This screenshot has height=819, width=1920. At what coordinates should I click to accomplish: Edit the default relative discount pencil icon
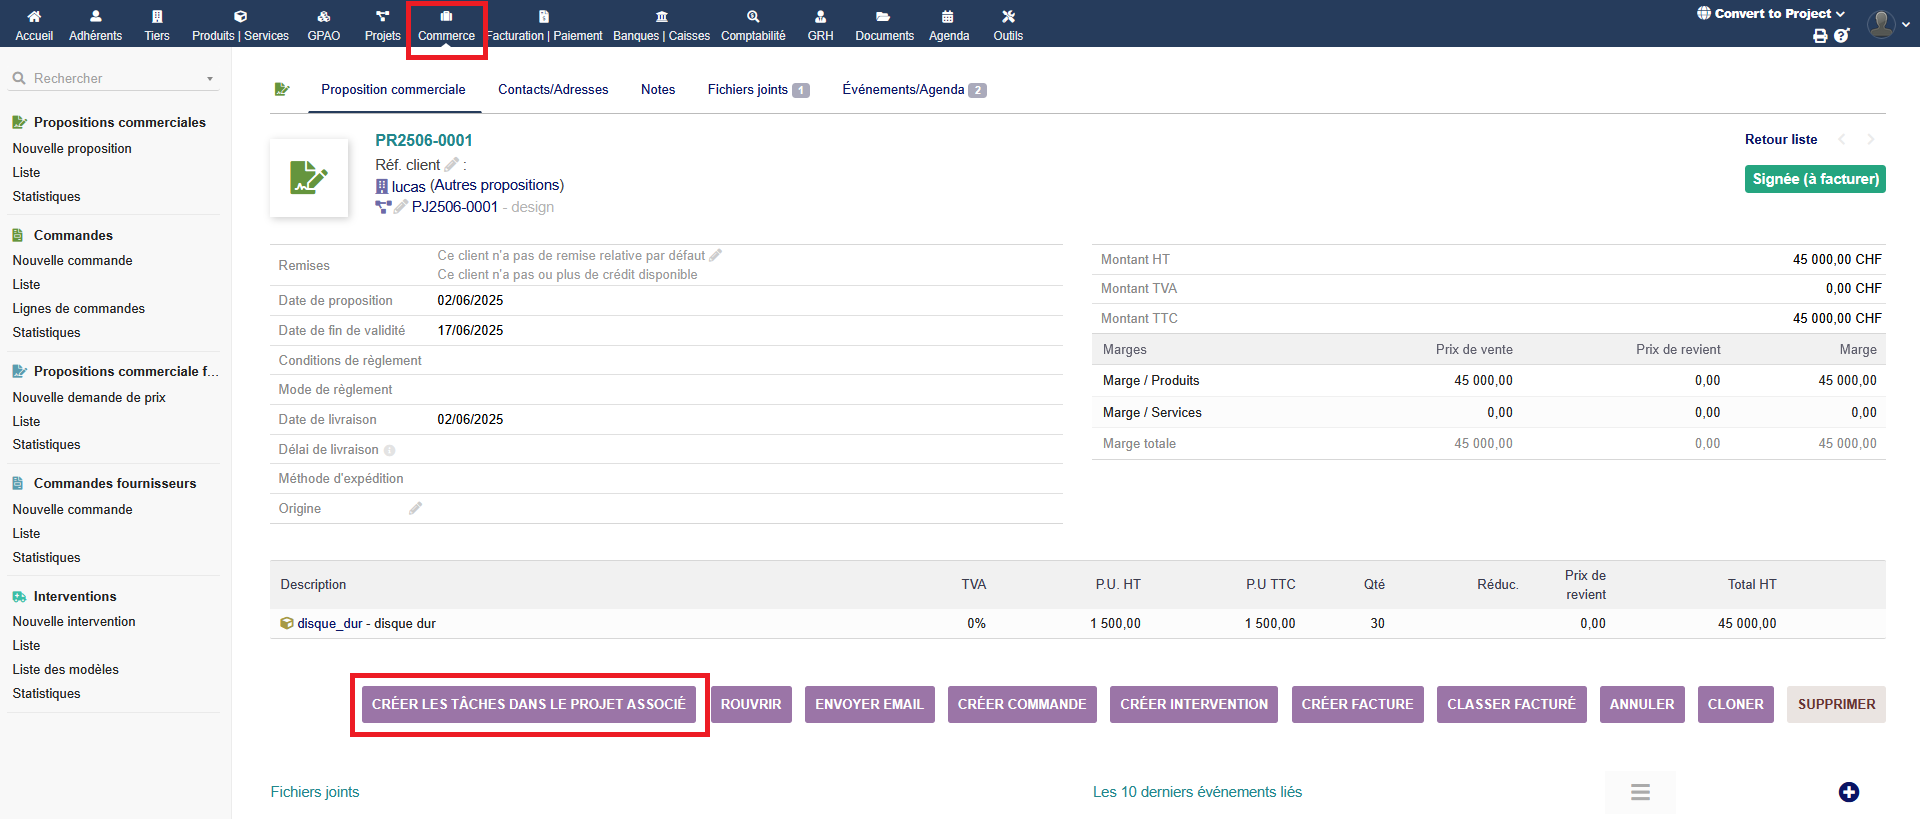[715, 256]
